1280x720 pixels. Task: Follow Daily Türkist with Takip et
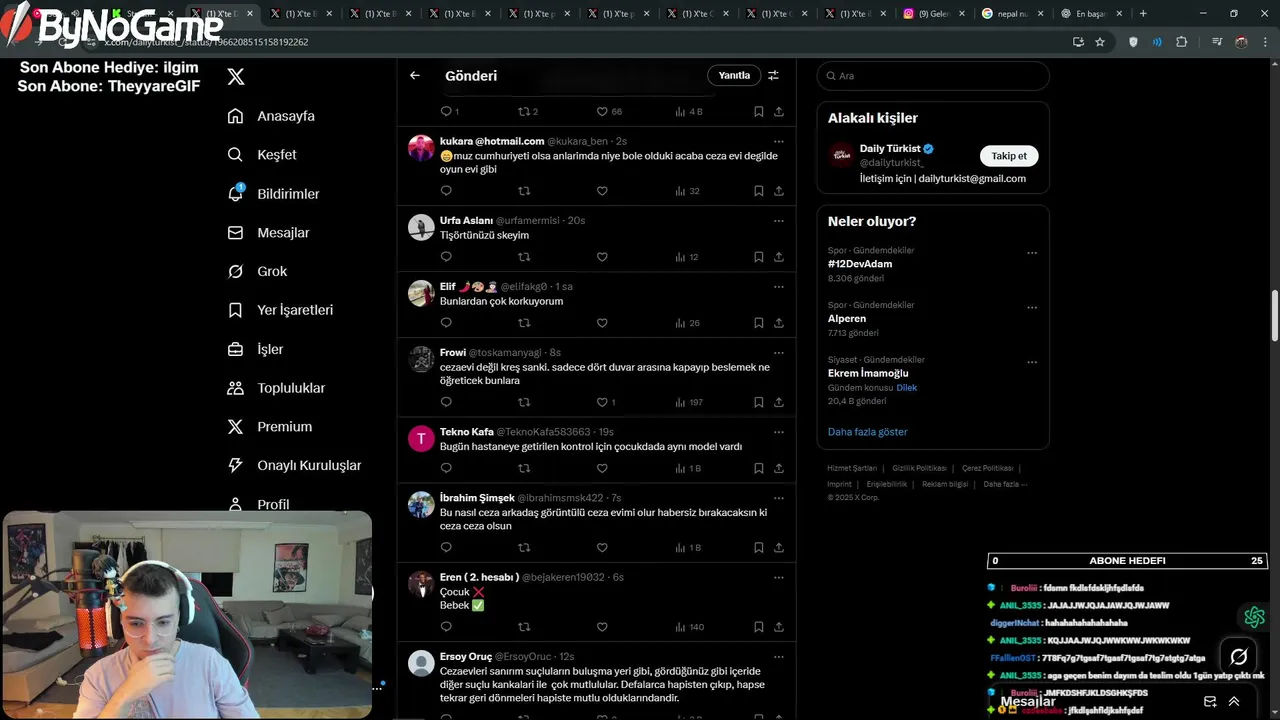[x=1009, y=156]
